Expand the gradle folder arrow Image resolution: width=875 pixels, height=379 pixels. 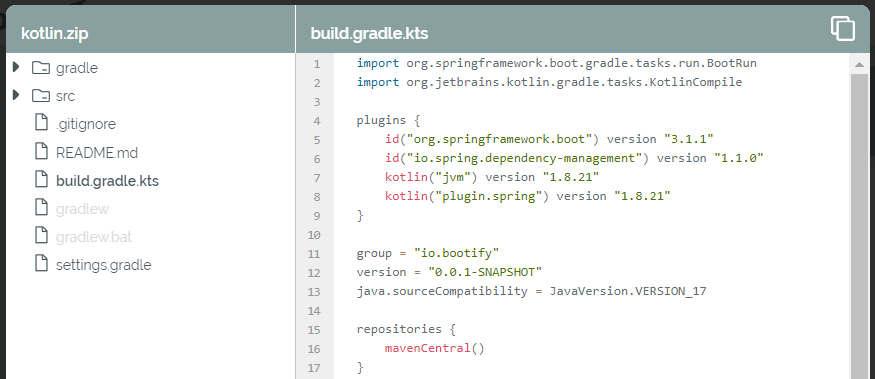(16, 67)
